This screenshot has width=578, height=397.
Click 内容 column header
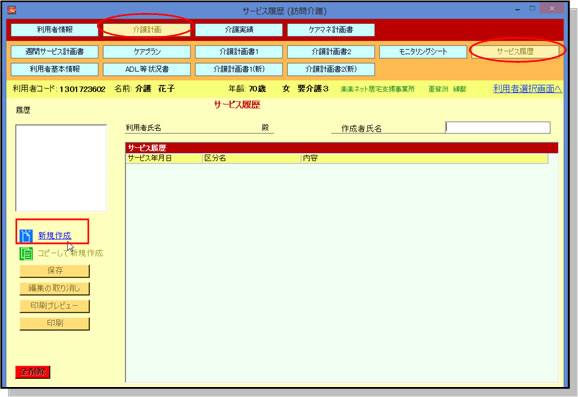(x=424, y=159)
